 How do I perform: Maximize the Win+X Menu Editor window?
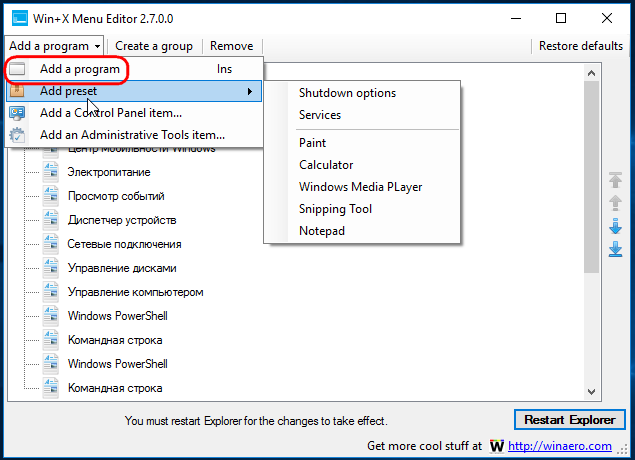pyautogui.click(x=561, y=18)
